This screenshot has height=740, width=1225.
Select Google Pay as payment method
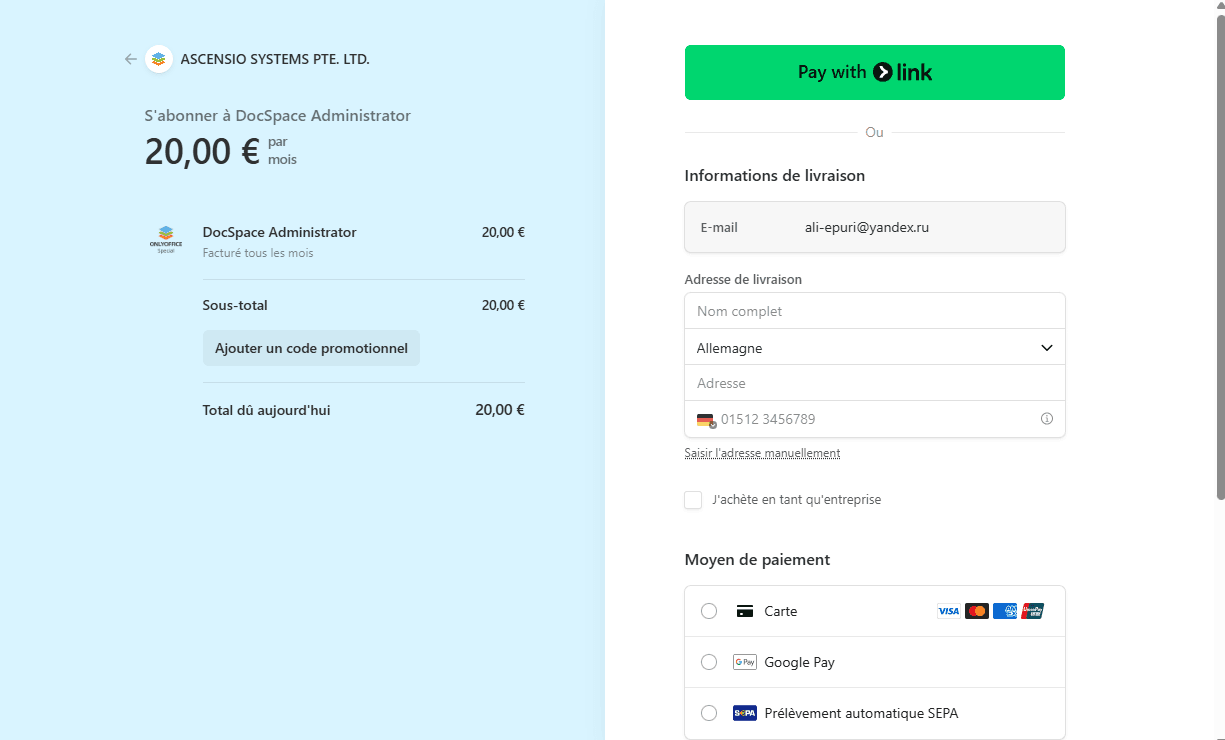(709, 661)
